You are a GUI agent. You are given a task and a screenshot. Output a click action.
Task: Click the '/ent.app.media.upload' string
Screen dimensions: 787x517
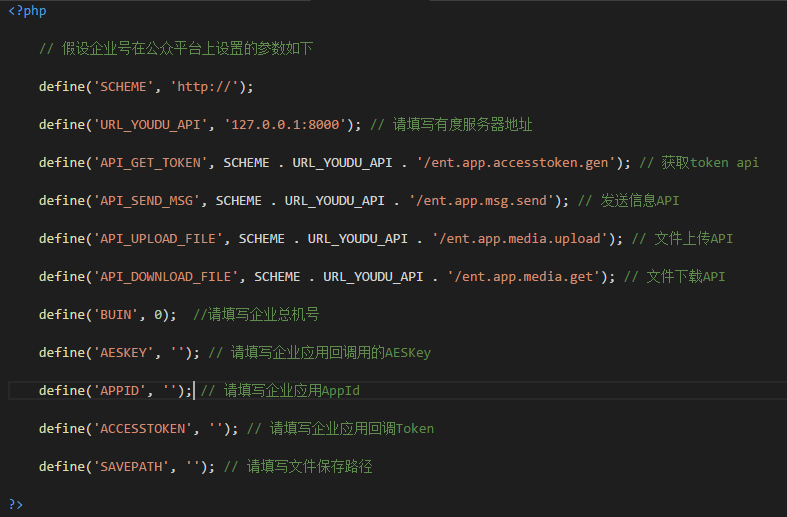pyautogui.click(x=519, y=239)
